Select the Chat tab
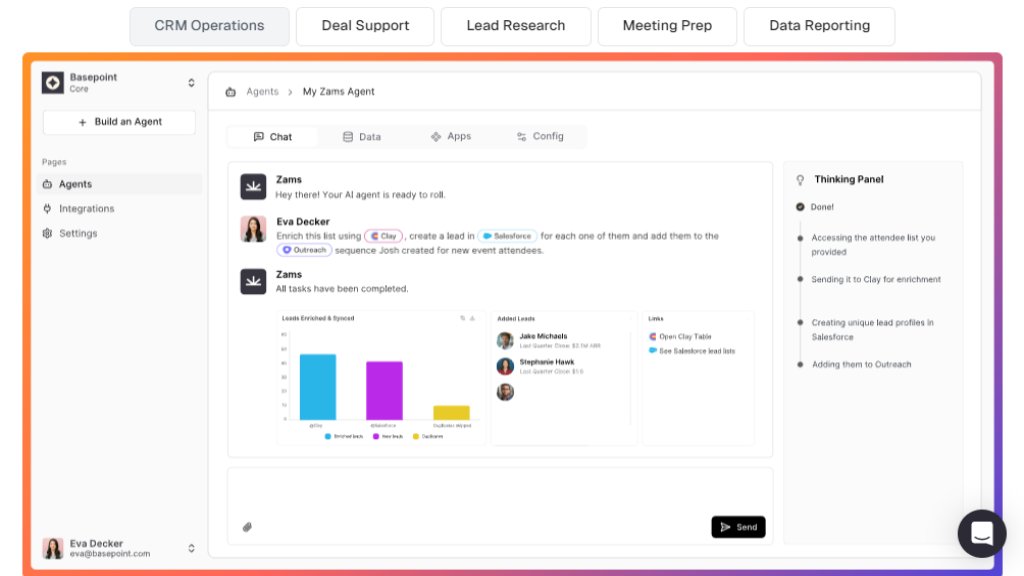1024x576 pixels. tap(272, 136)
